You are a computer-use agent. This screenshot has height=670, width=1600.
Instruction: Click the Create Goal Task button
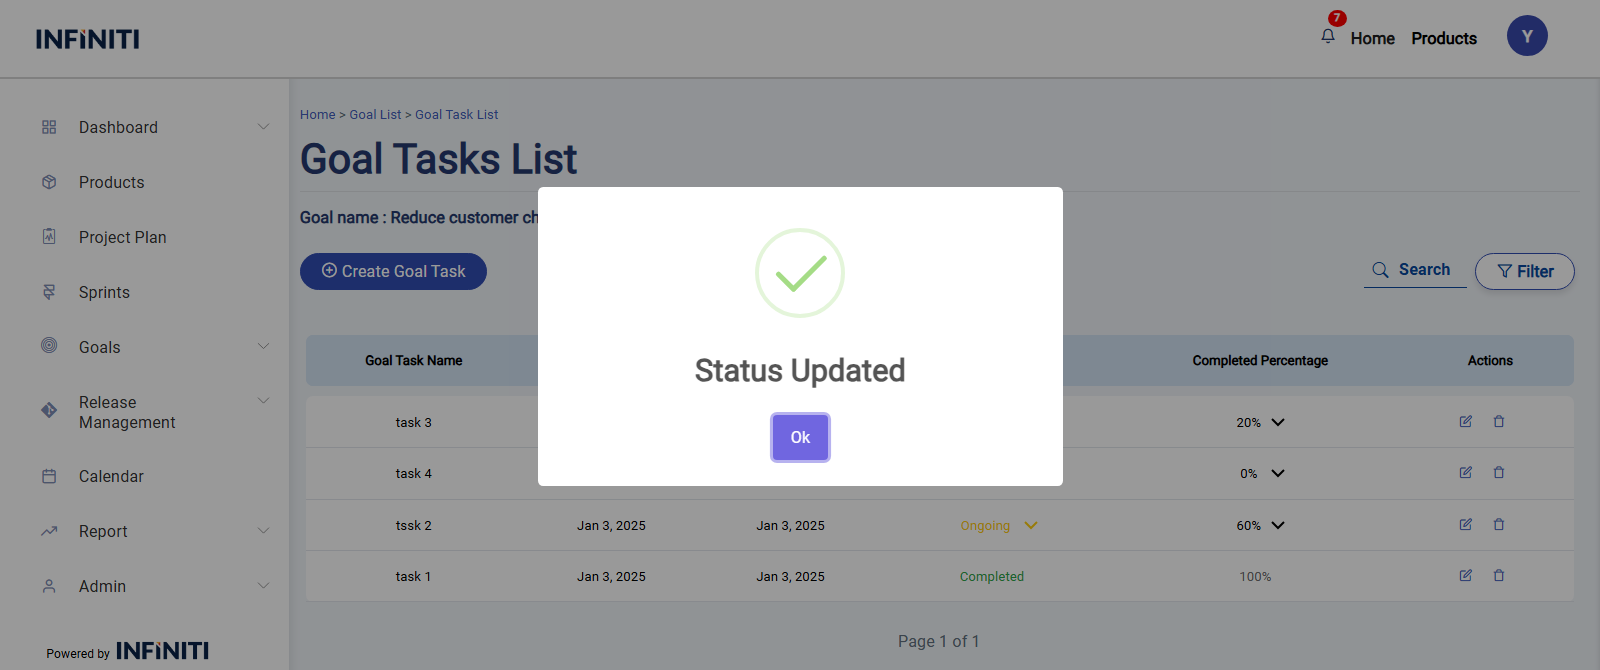(393, 272)
